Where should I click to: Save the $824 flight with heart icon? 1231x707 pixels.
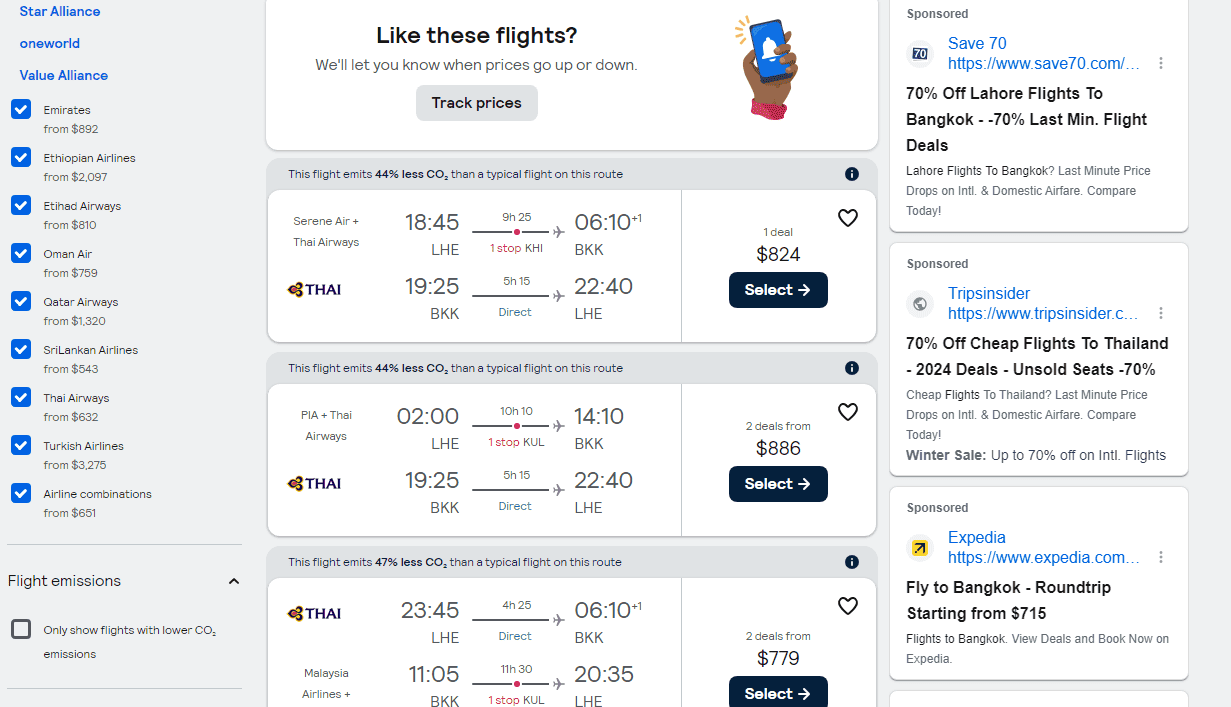pyautogui.click(x=848, y=218)
